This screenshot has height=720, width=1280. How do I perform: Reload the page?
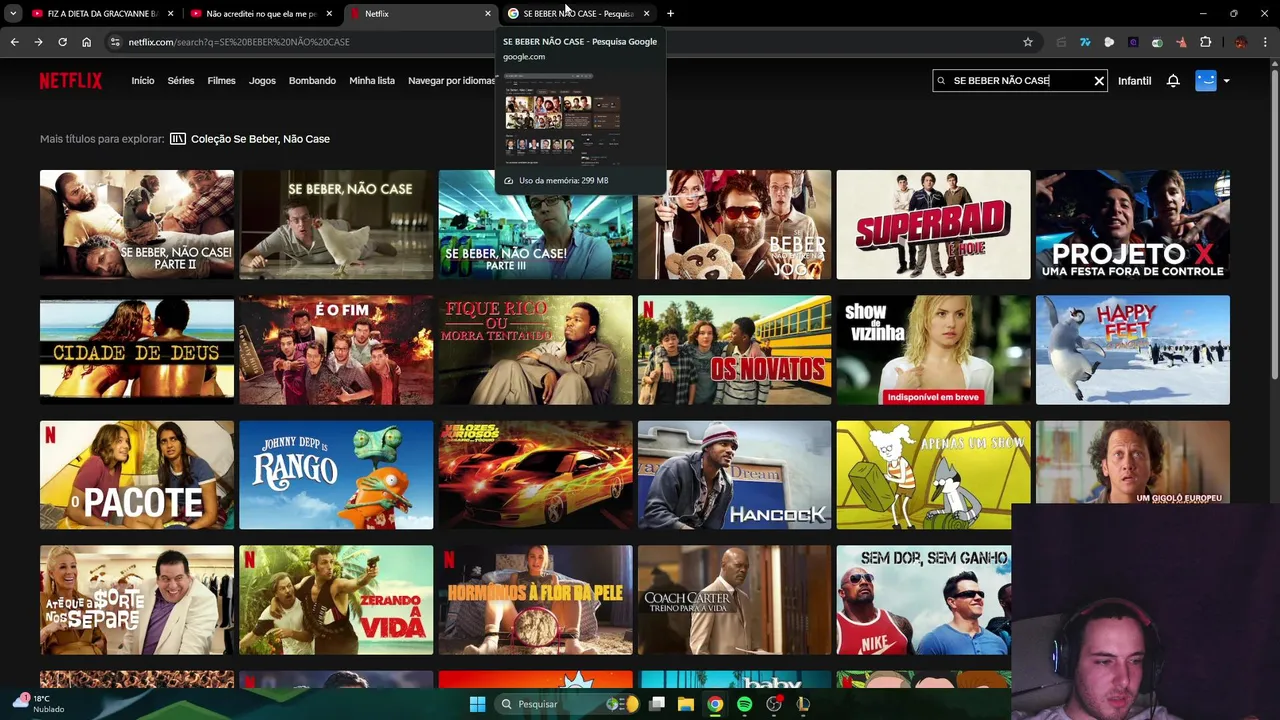[x=62, y=42]
